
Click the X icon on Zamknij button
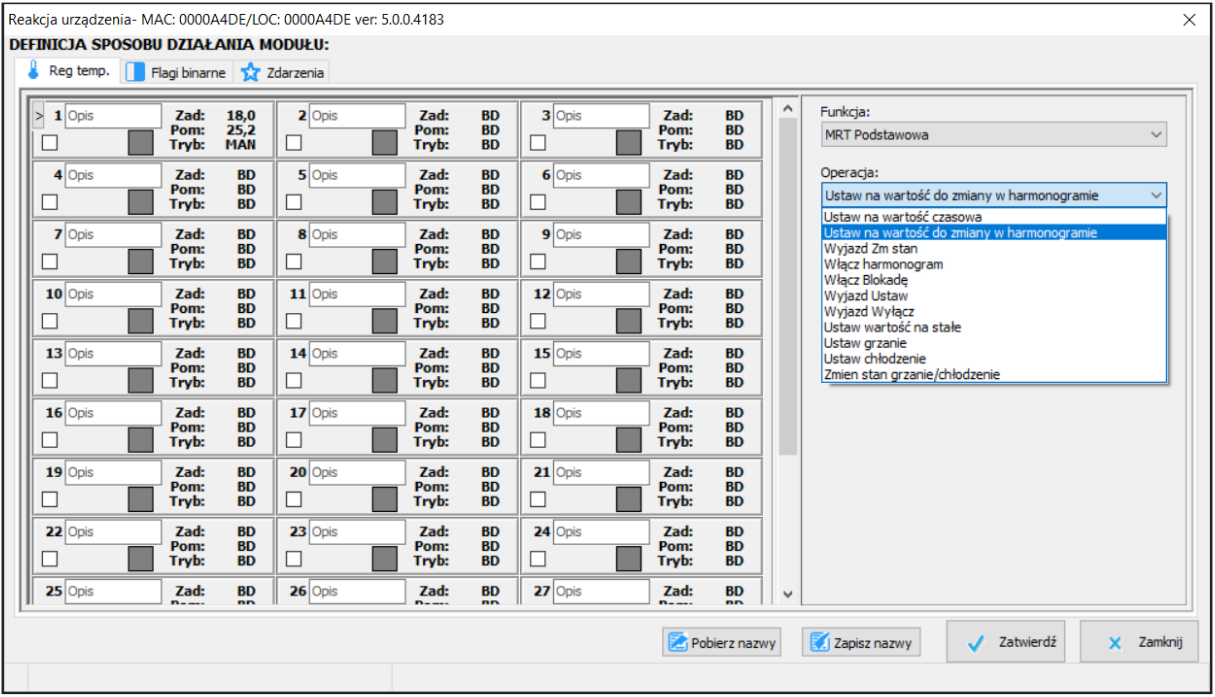(x=1115, y=644)
